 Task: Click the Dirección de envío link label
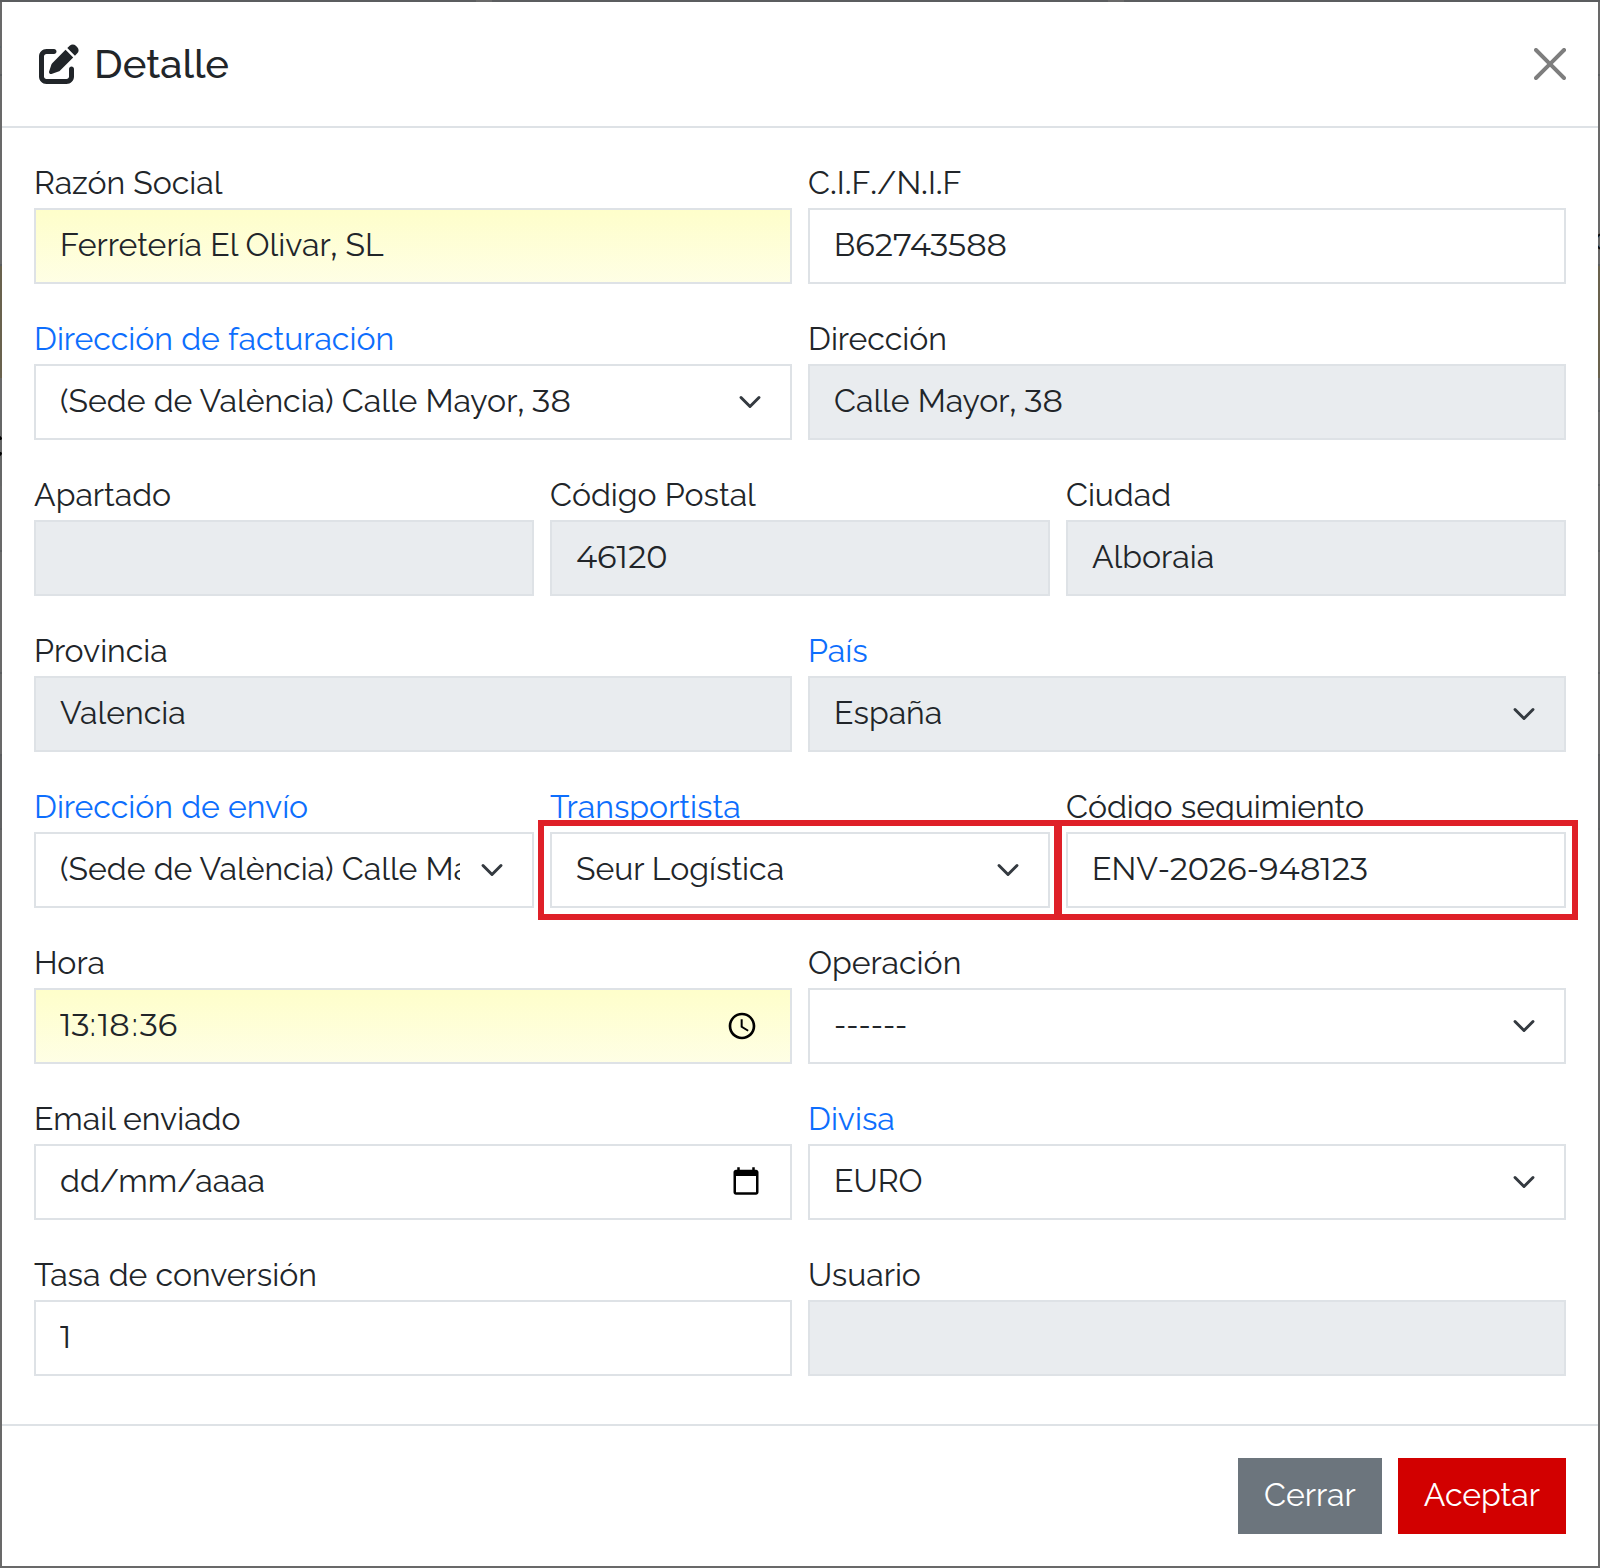tap(171, 807)
